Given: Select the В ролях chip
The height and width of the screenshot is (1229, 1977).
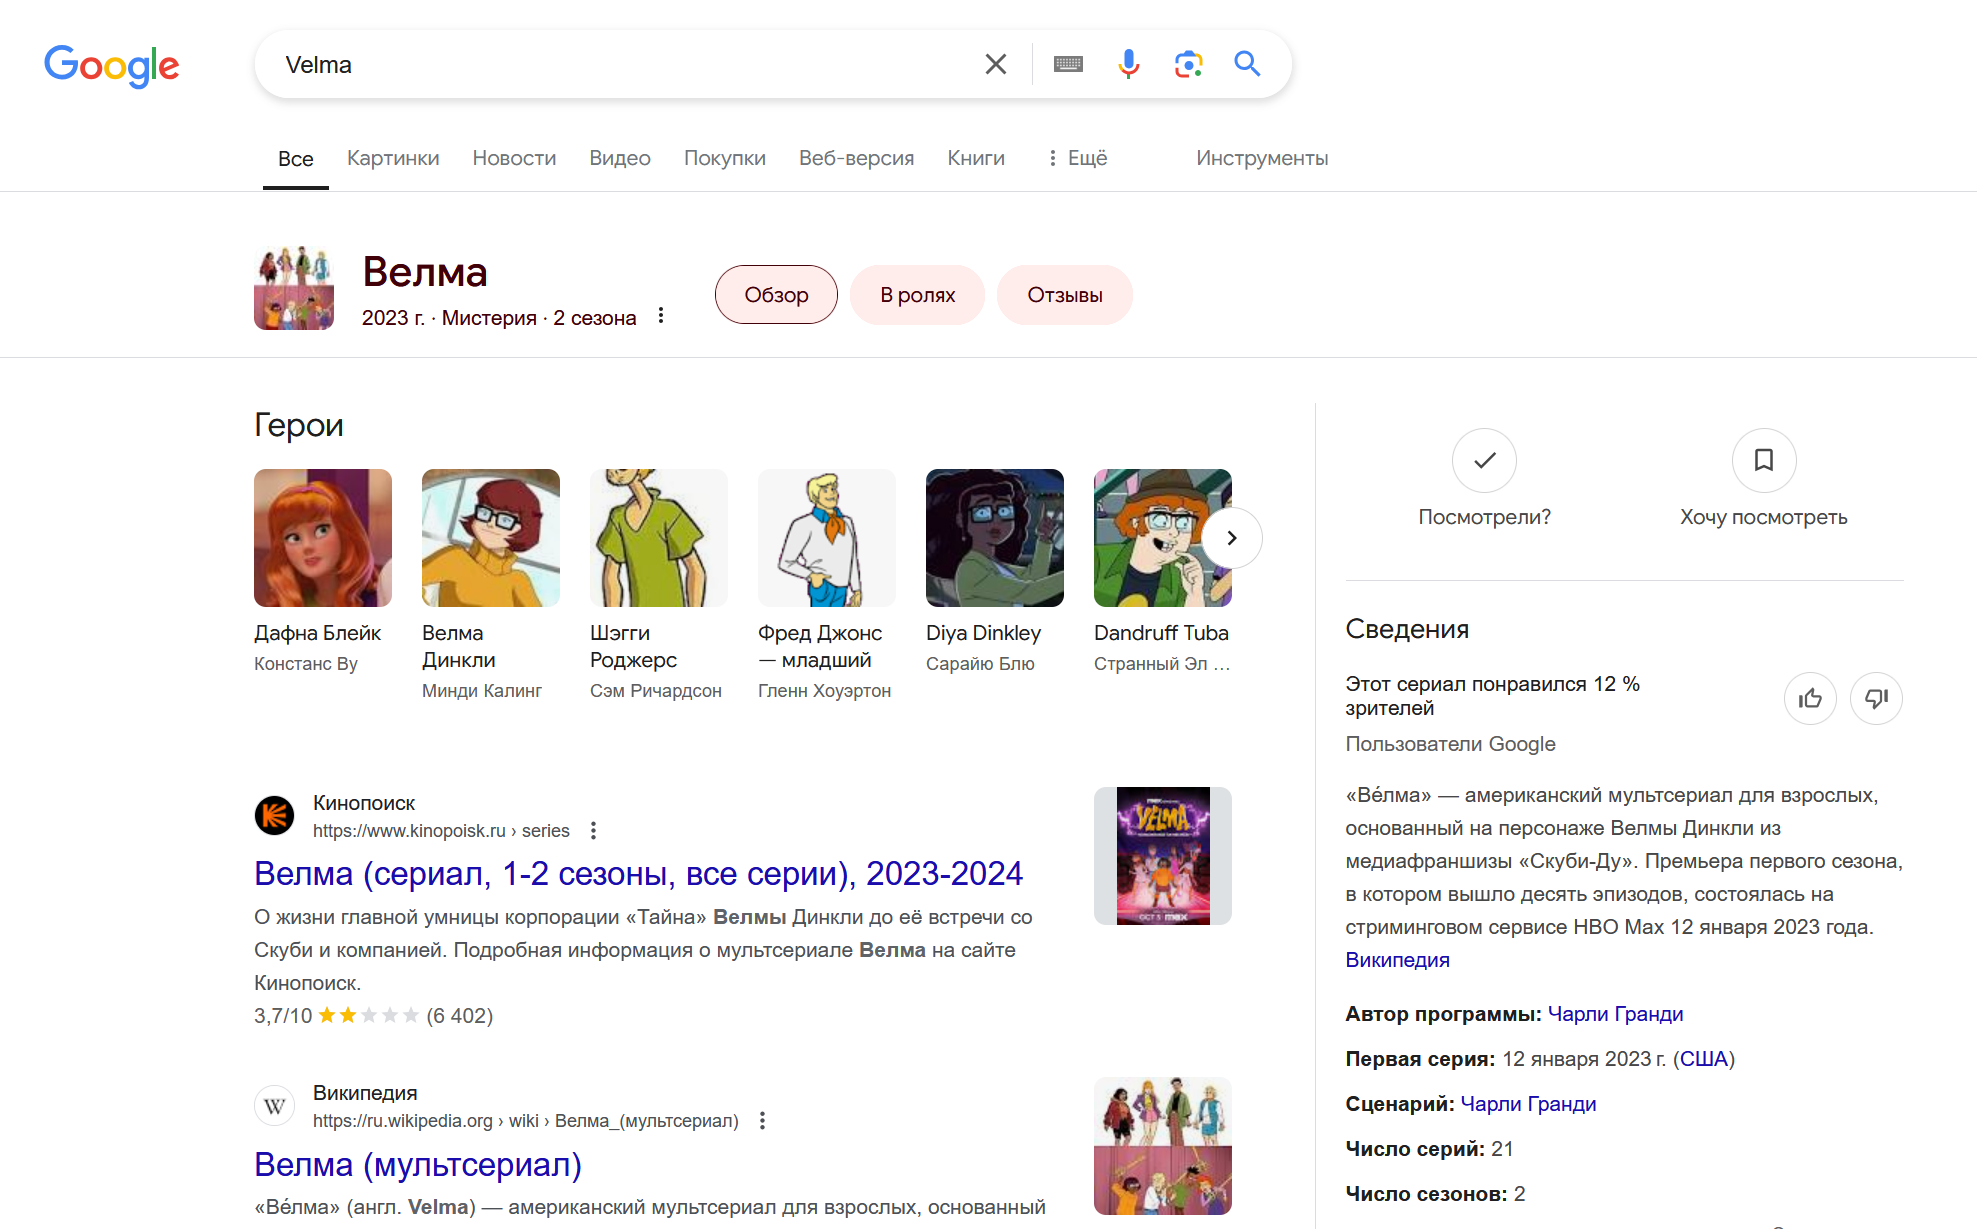Looking at the screenshot, I should (x=917, y=295).
